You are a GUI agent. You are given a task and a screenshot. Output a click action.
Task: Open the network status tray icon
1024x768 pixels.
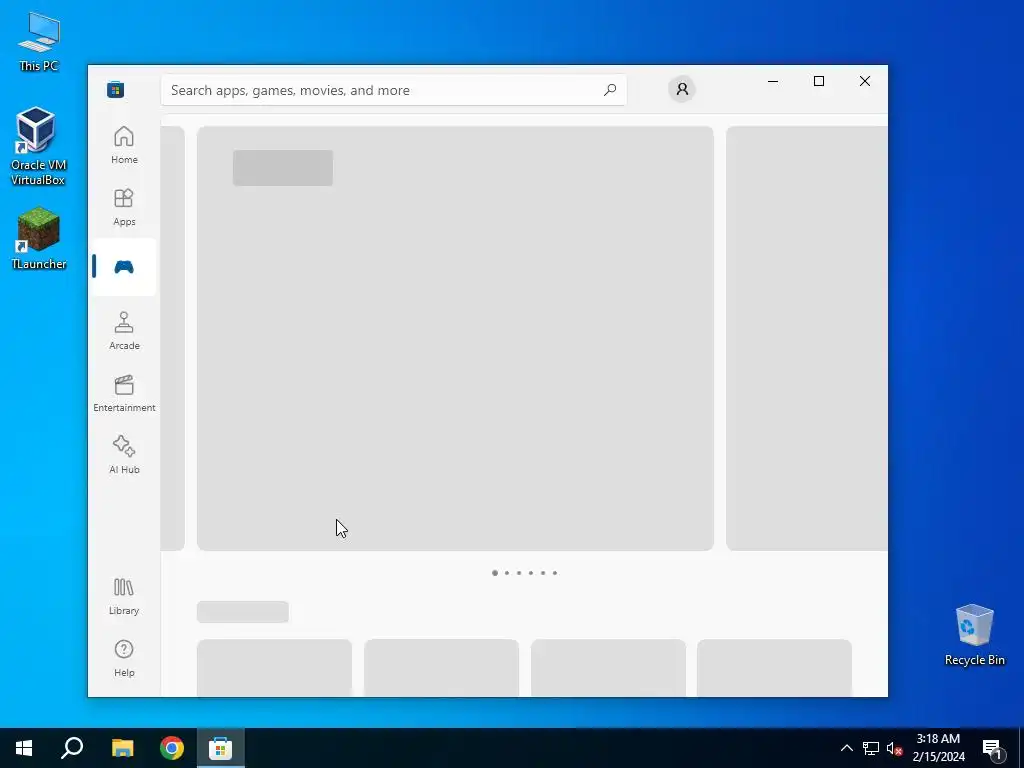click(871, 748)
